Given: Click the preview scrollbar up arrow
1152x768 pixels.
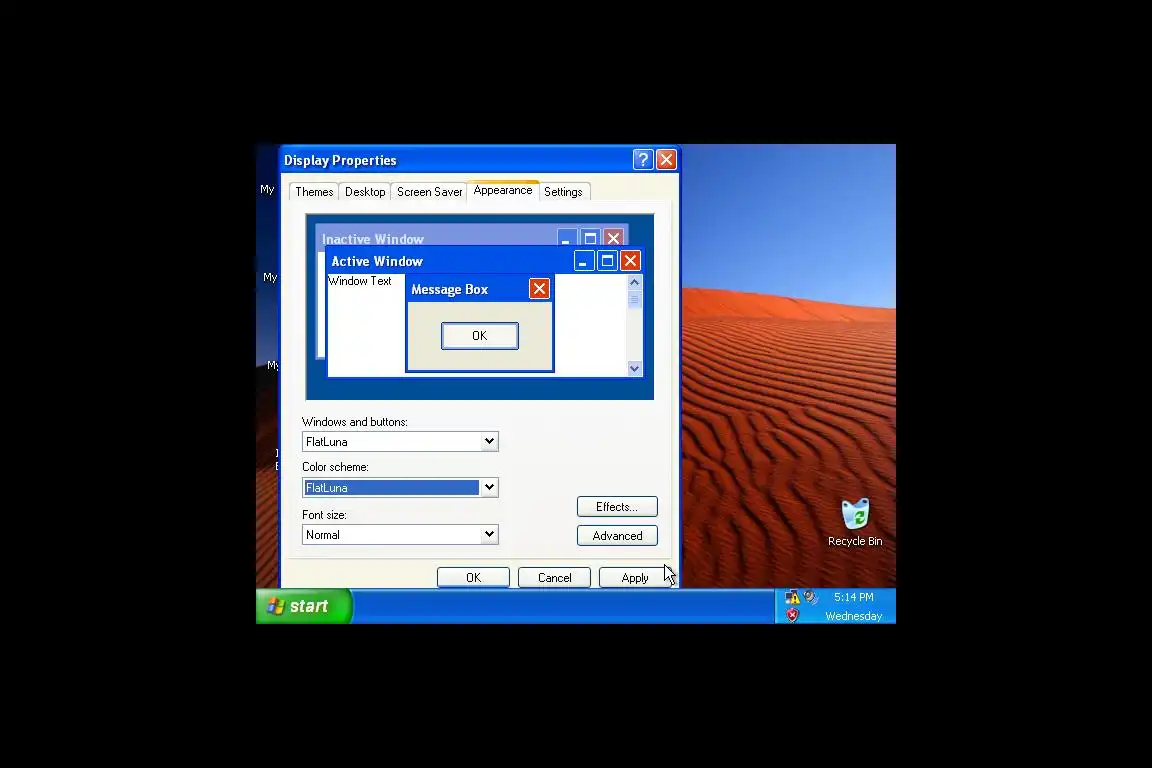Looking at the screenshot, I should (635, 282).
